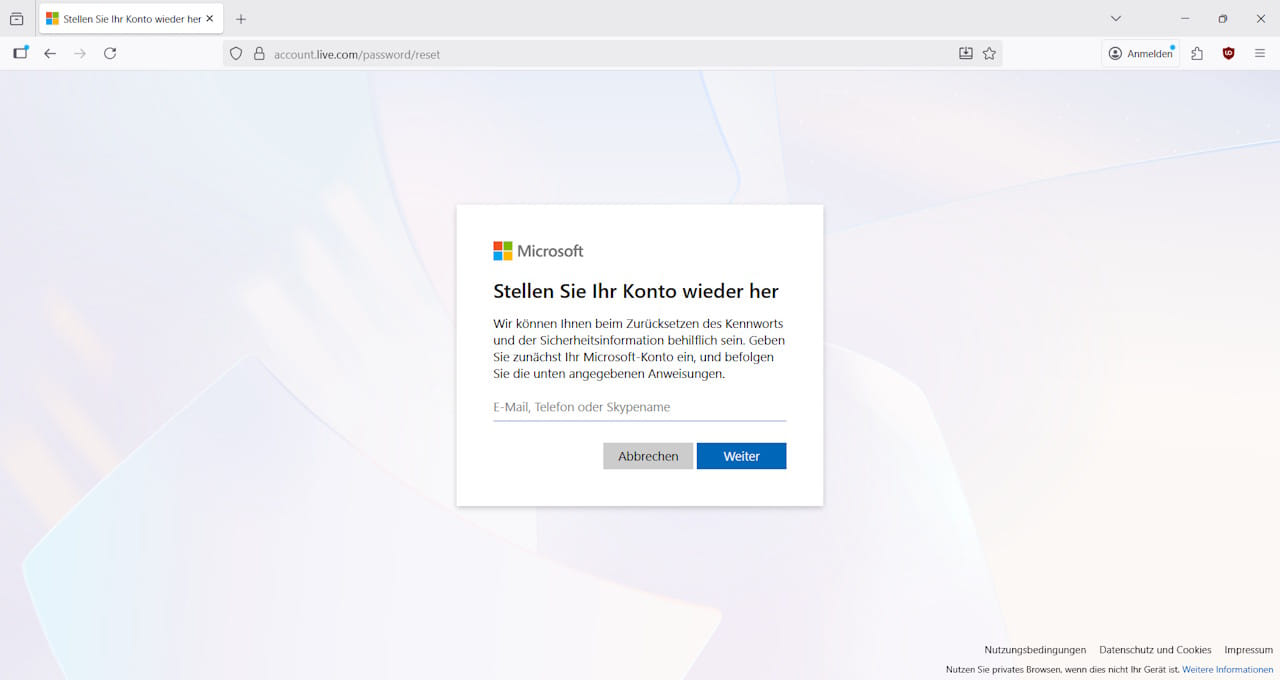
Task: Click the 'Stellen Sie Ihr Konto wieder her' heading
Action: (636, 291)
